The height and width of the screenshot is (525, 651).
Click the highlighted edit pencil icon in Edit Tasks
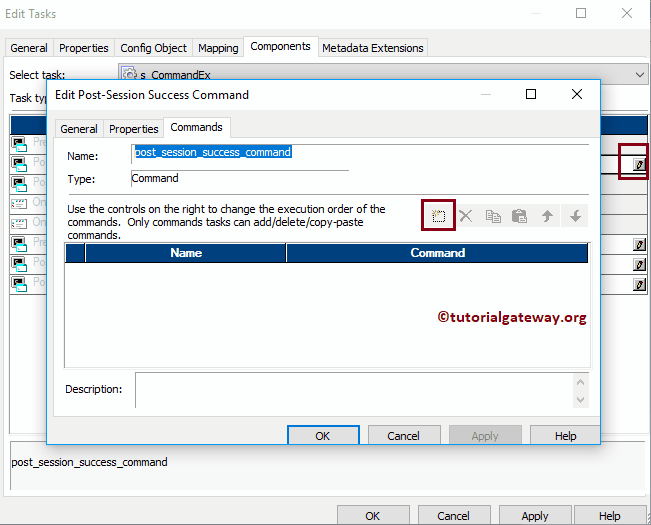click(639, 164)
